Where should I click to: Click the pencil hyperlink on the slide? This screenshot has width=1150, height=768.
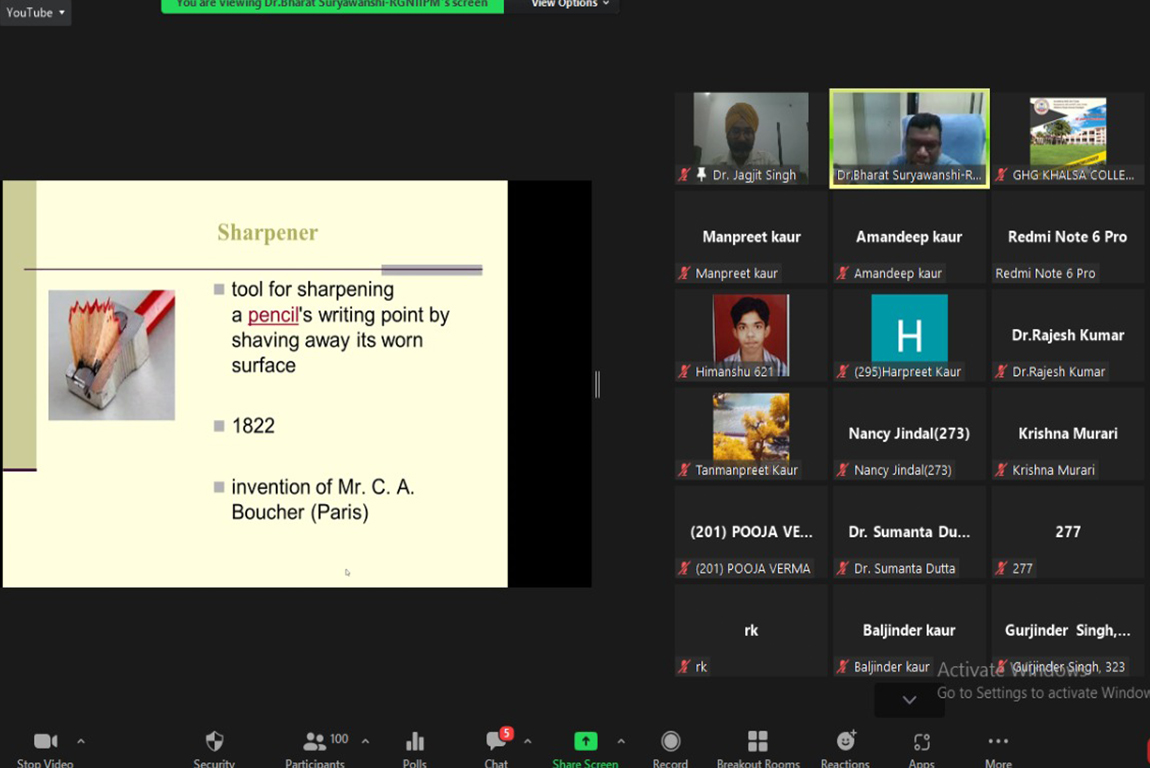(273, 315)
